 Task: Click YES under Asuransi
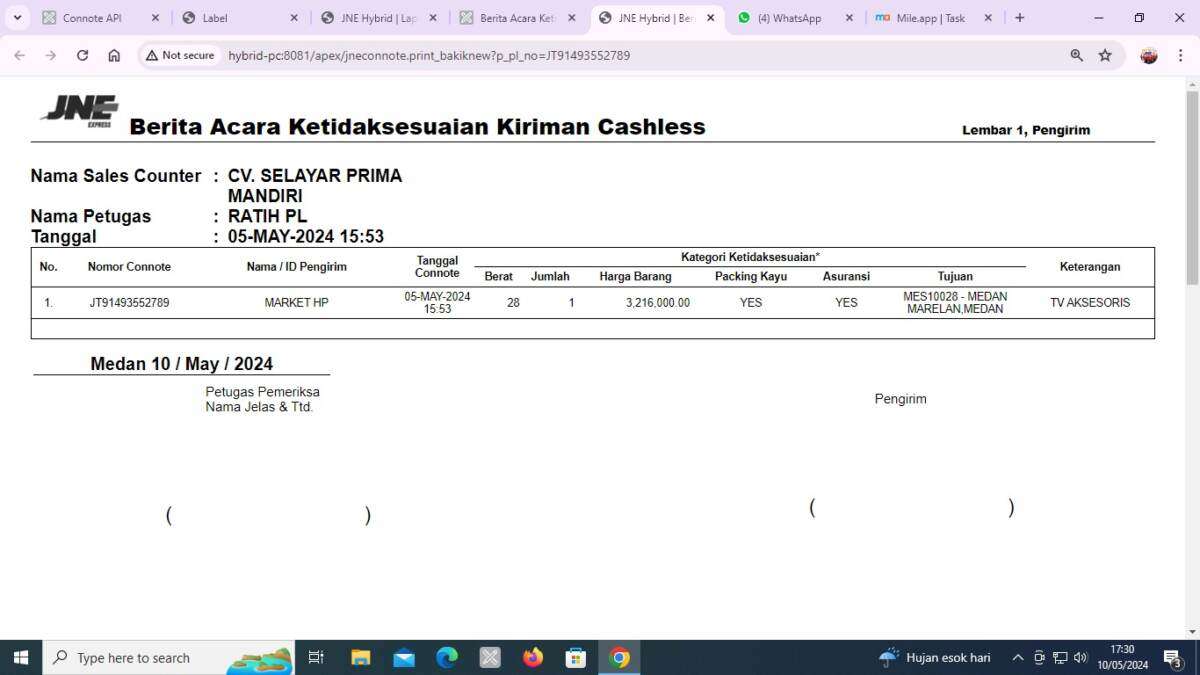pos(846,303)
